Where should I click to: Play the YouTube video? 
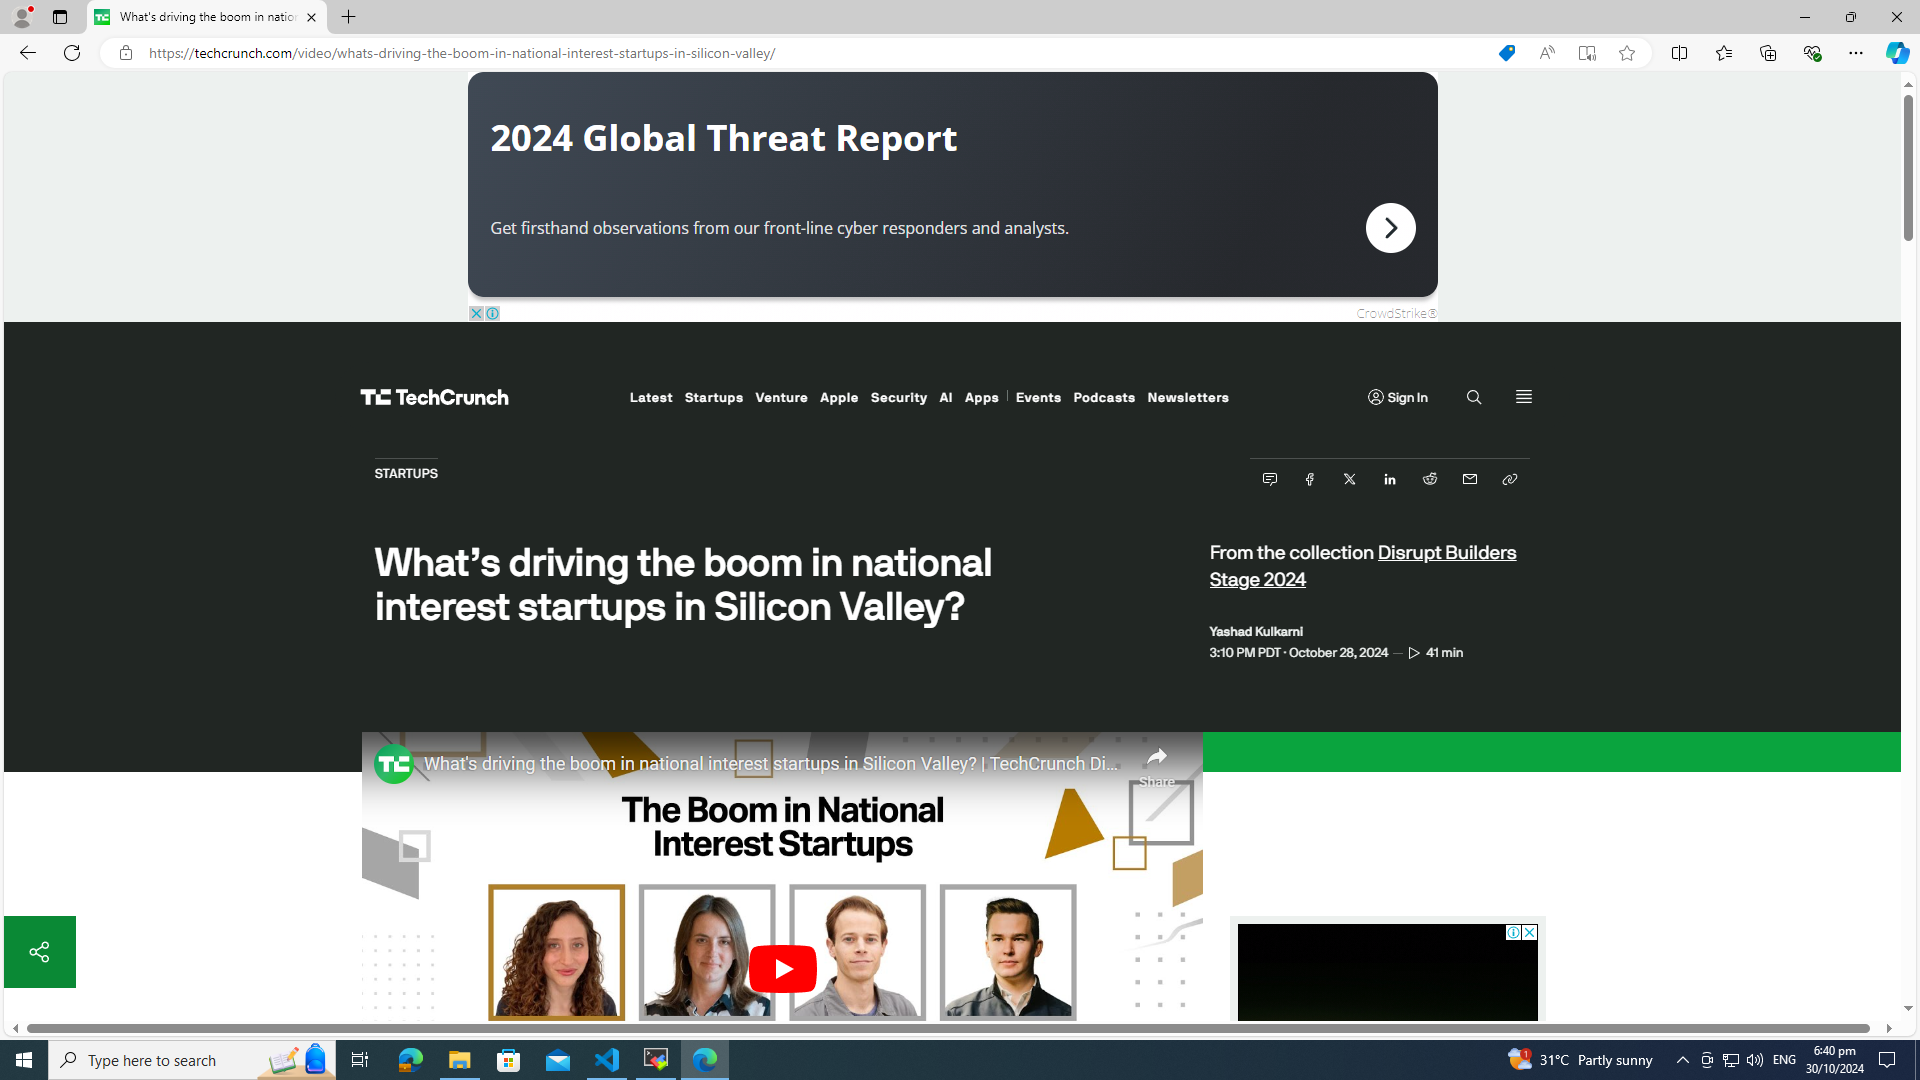pos(782,968)
